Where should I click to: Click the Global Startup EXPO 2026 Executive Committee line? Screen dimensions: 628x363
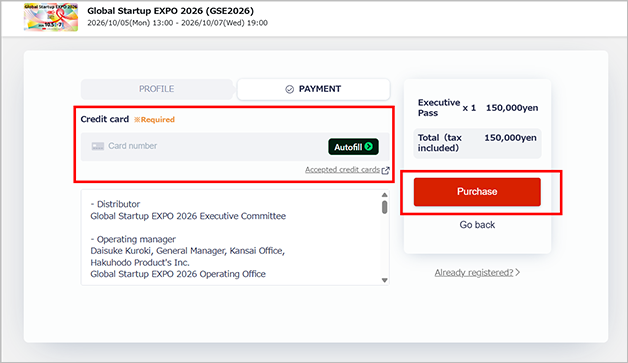[x=188, y=216]
